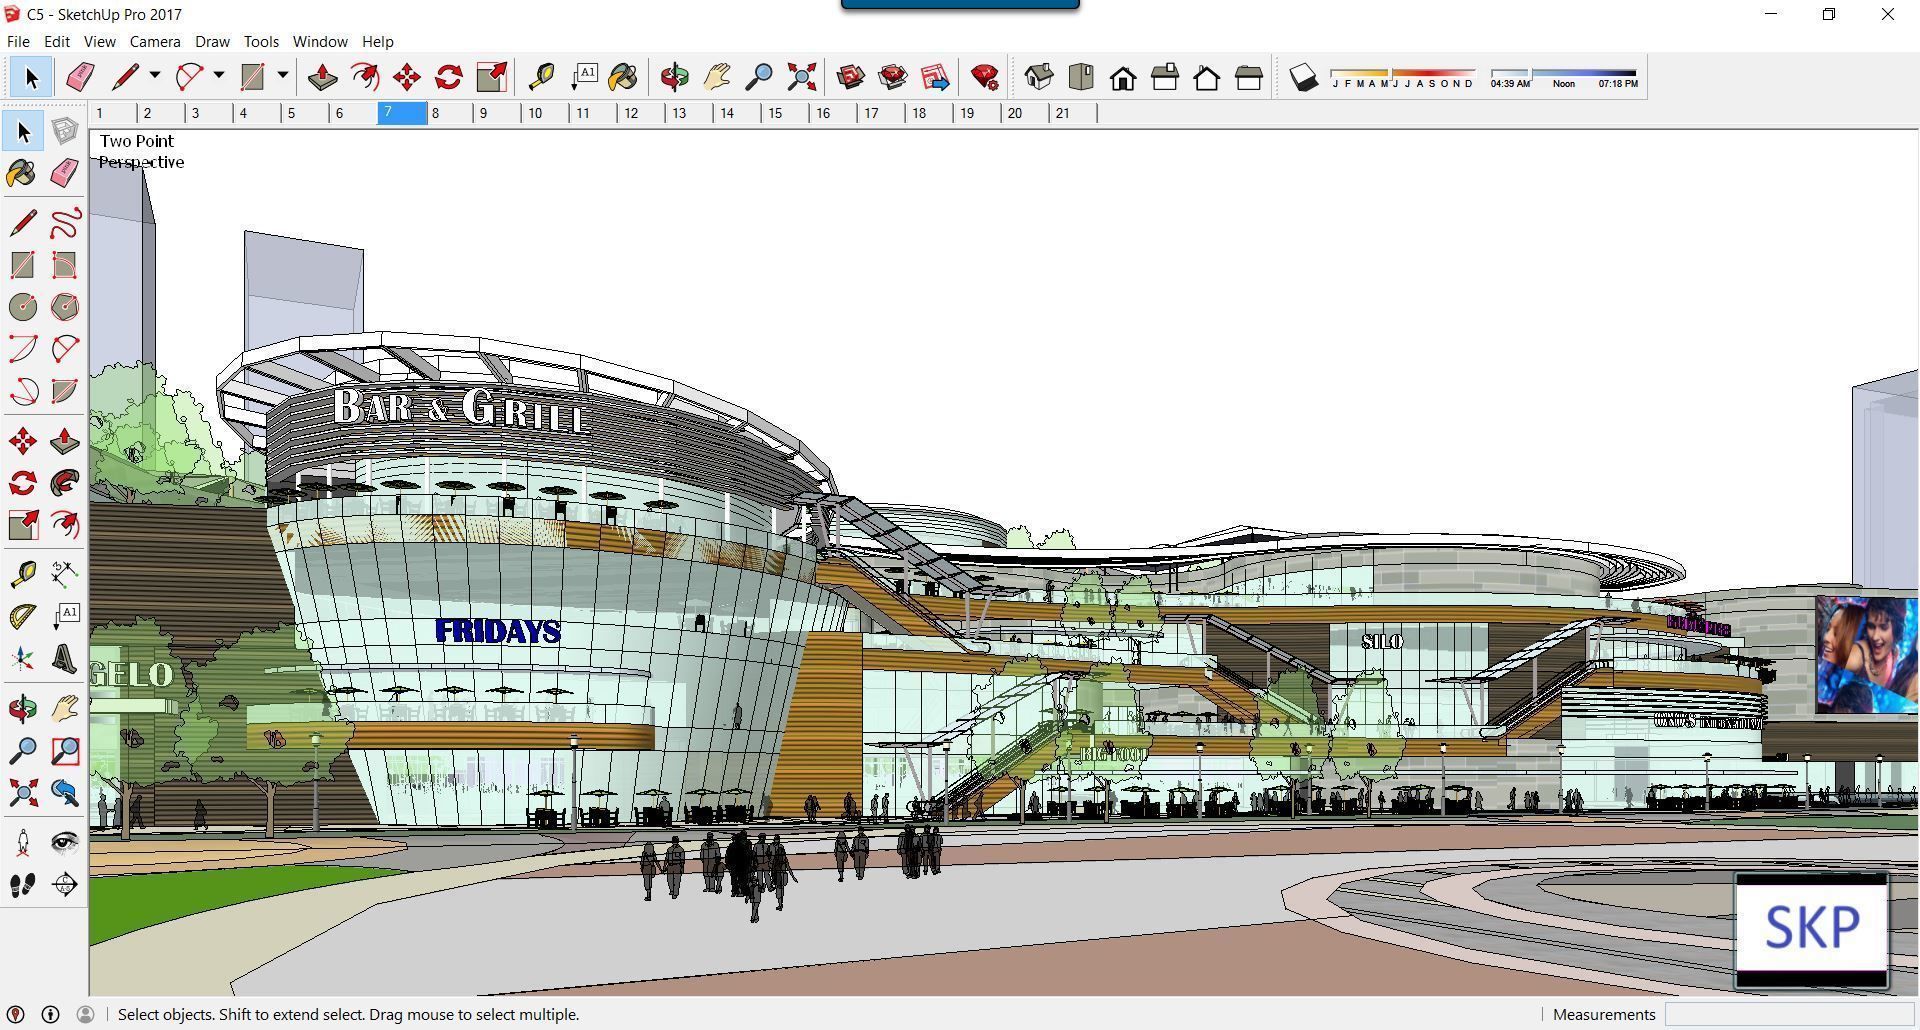Viewport: 1920px width, 1030px height.
Task: Open the Tools menu
Action: (x=261, y=41)
